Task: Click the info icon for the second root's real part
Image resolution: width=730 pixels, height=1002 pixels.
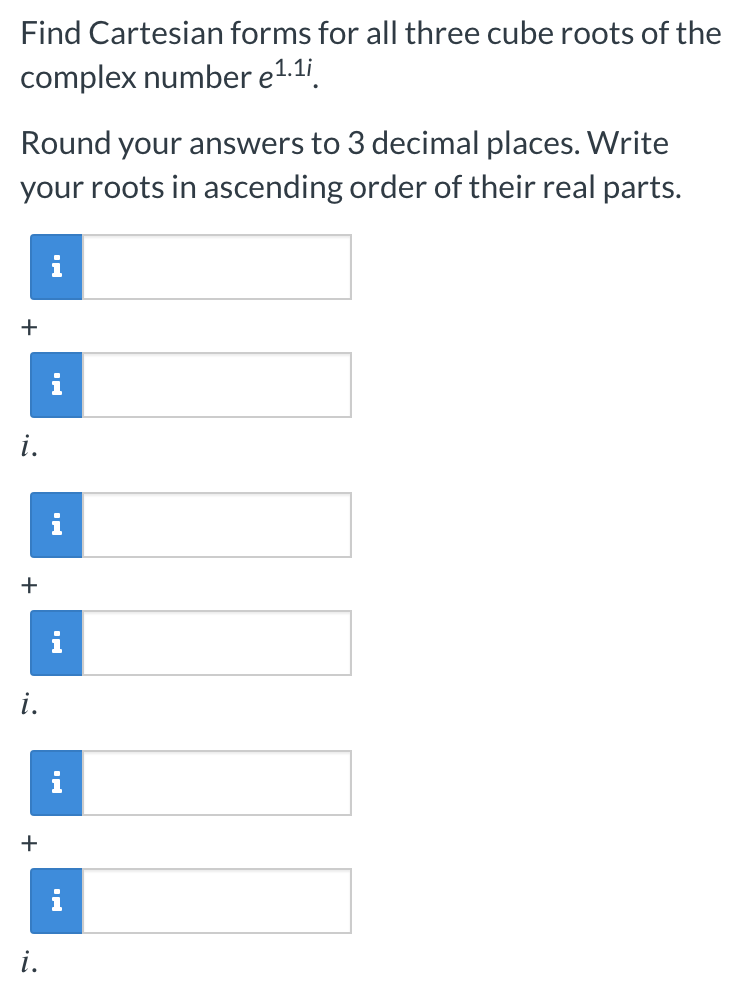Action: (x=56, y=524)
